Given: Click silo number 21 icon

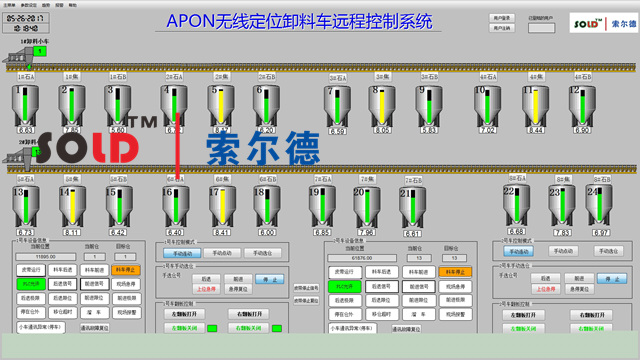Looking at the screenshot, I should [x=413, y=208].
